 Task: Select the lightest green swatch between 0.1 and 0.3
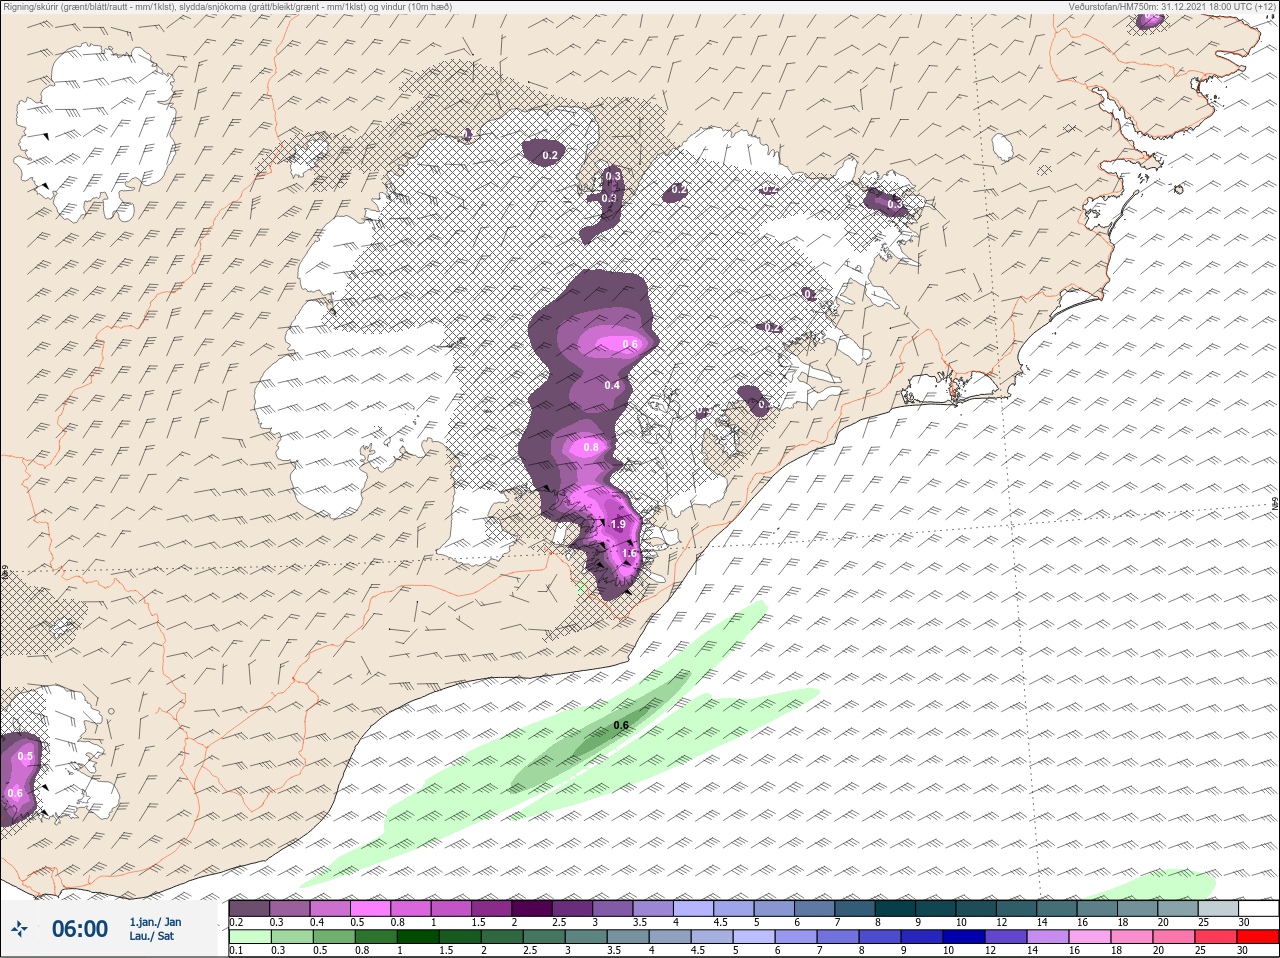coord(249,937)
